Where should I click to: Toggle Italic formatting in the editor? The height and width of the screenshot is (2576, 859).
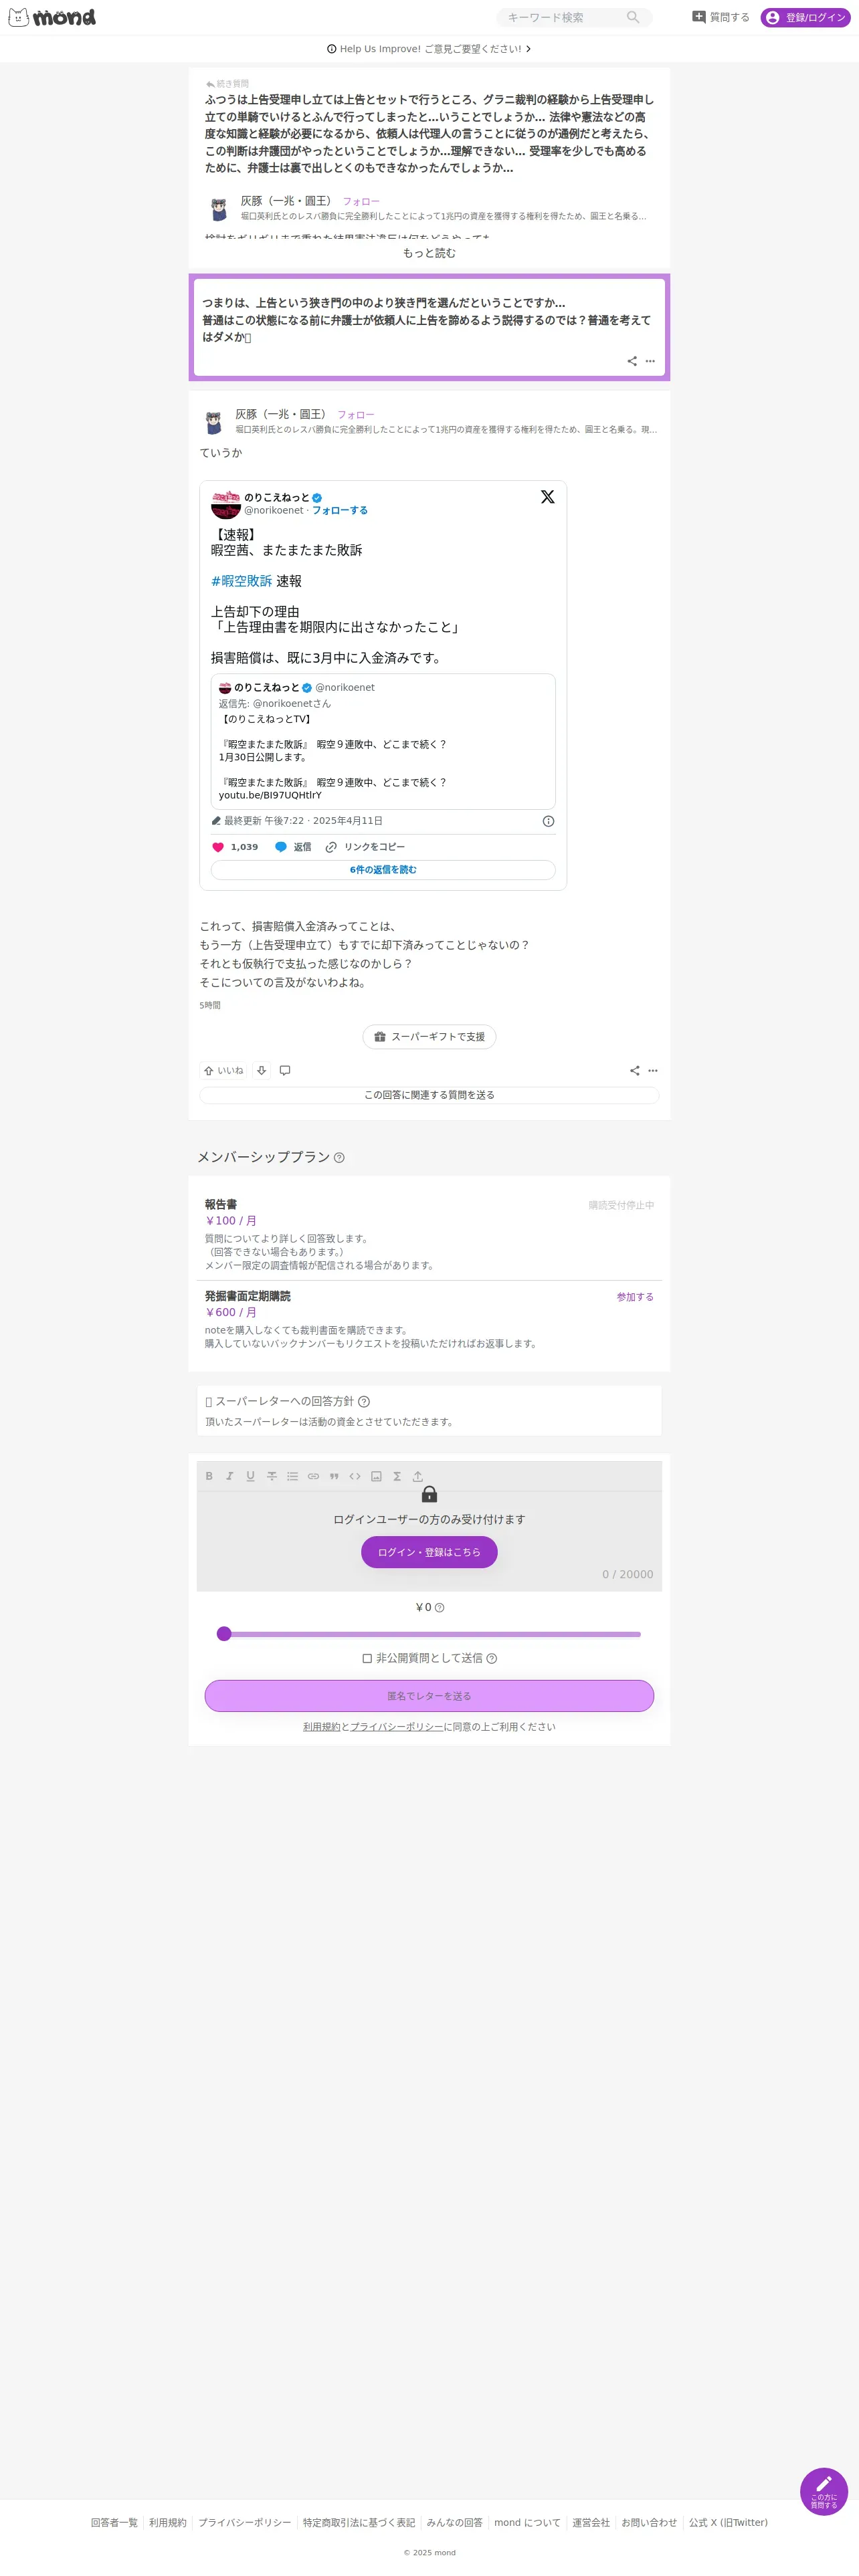[230, 1476]
